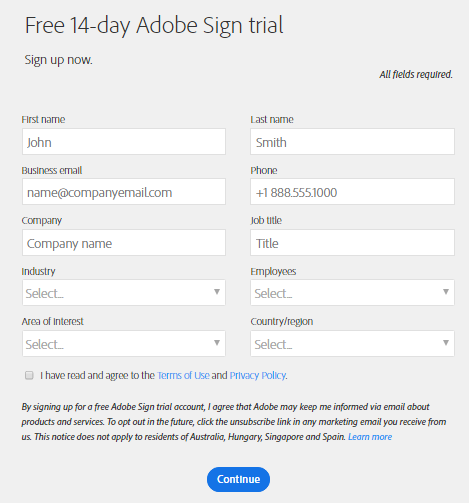Click the Area of Interest dropdown arrow

[217, 343]
